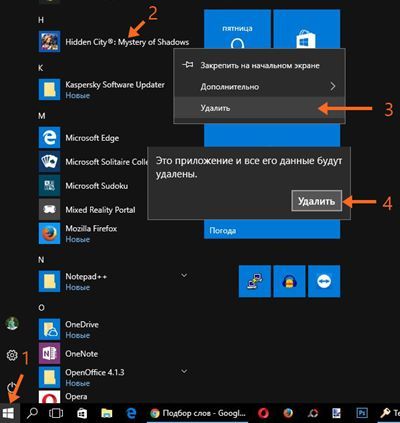400x423 pixels.
Task: Click the 'OneDrive' label
Action: point(82,325)
